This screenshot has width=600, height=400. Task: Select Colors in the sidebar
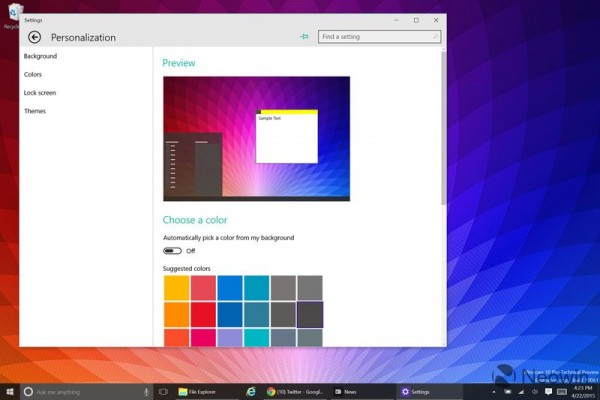(x=33, y=74)
